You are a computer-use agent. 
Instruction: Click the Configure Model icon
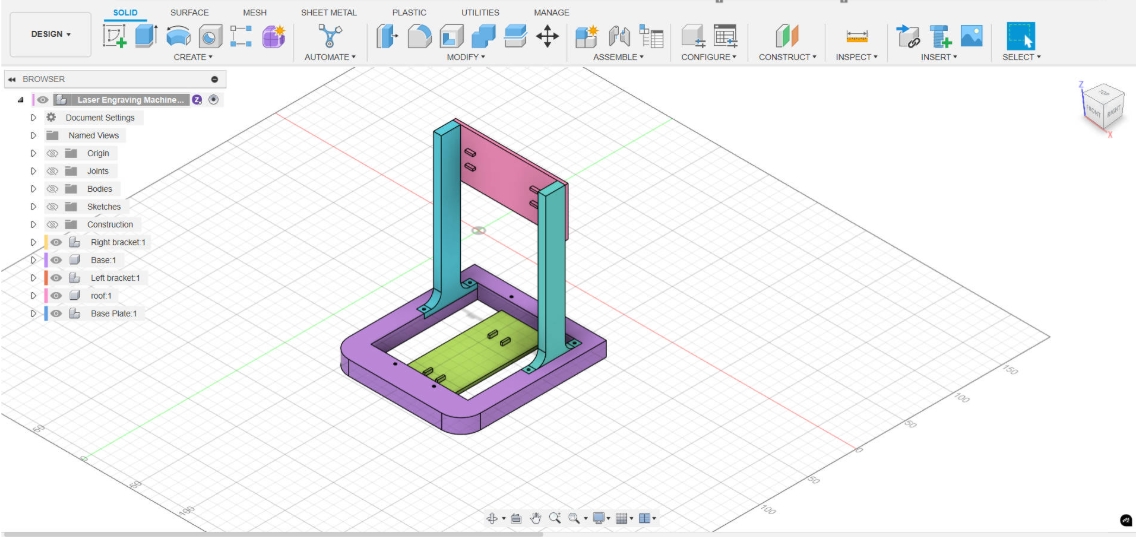[x=693, y=36]
